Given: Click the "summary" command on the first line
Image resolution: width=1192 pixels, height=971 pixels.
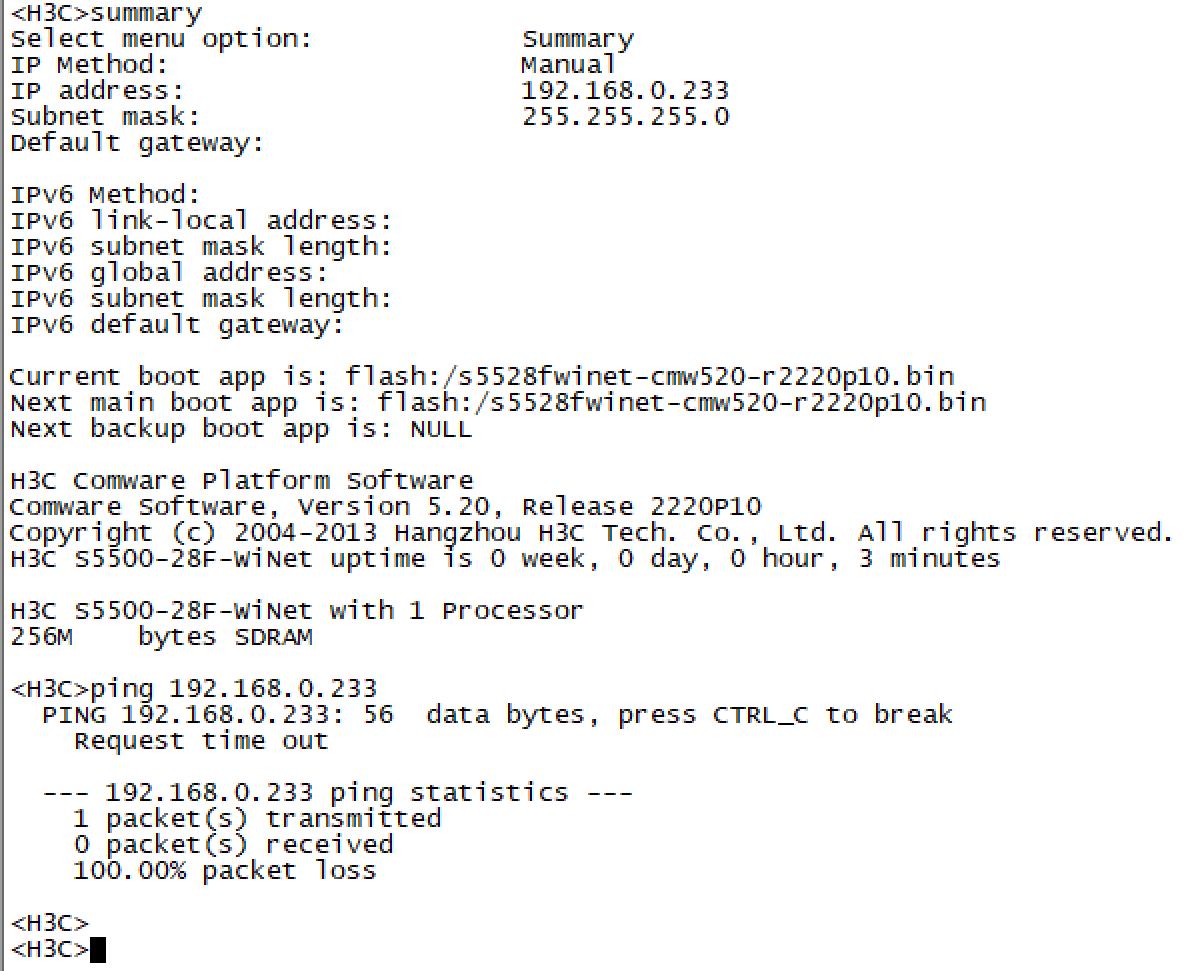Looking at the screenshot, I should 145,14.
